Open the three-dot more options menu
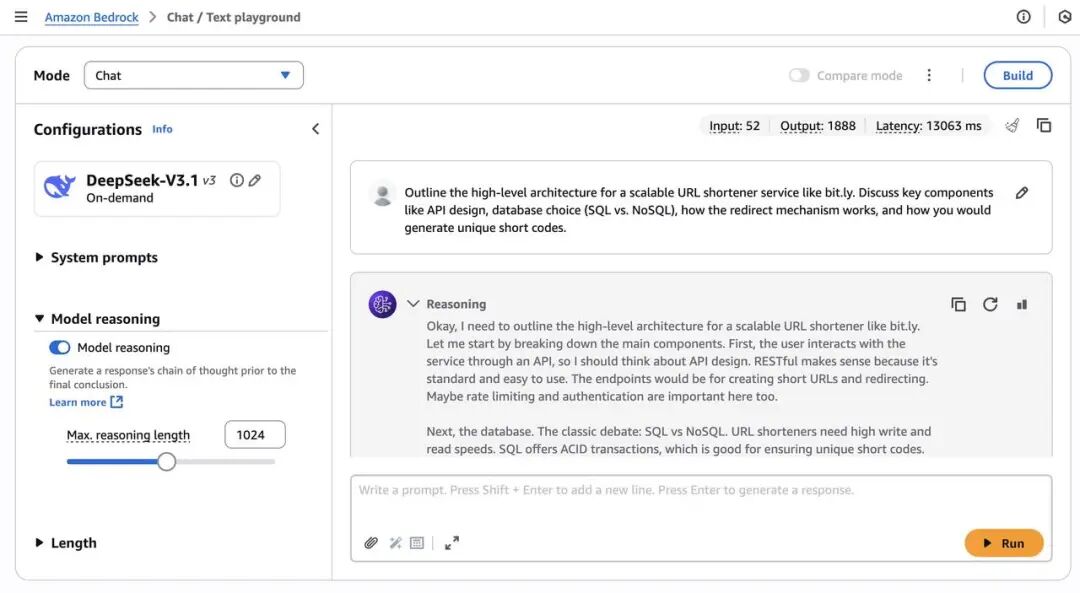The height and width of the screenshot is (593, 1080). click(x=928, y=75)
